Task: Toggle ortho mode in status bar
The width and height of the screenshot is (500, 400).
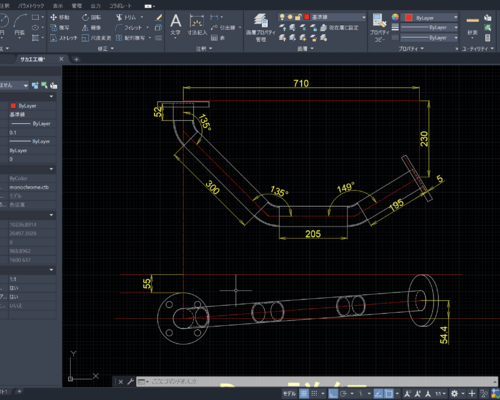Action: click(x=333, y=394)
